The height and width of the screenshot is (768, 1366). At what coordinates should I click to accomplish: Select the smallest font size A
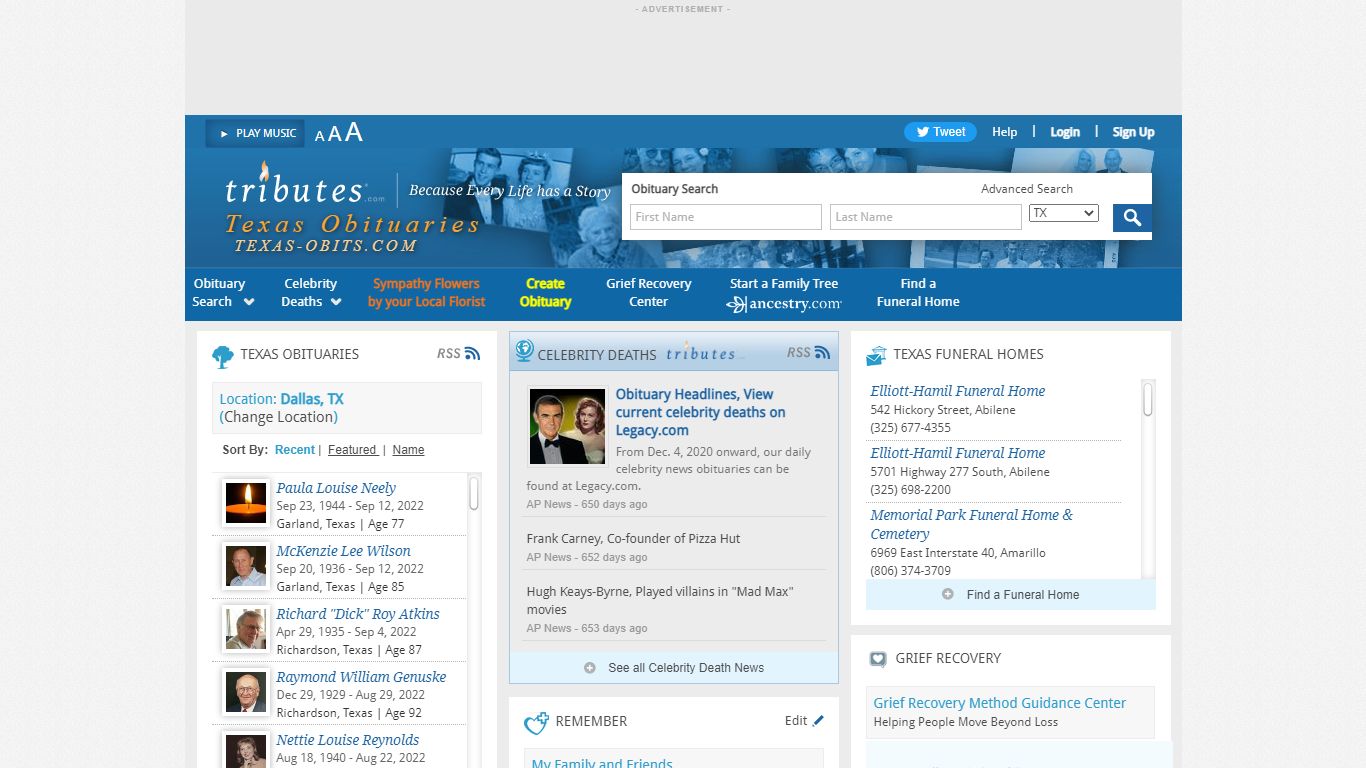tap(320, 136)
